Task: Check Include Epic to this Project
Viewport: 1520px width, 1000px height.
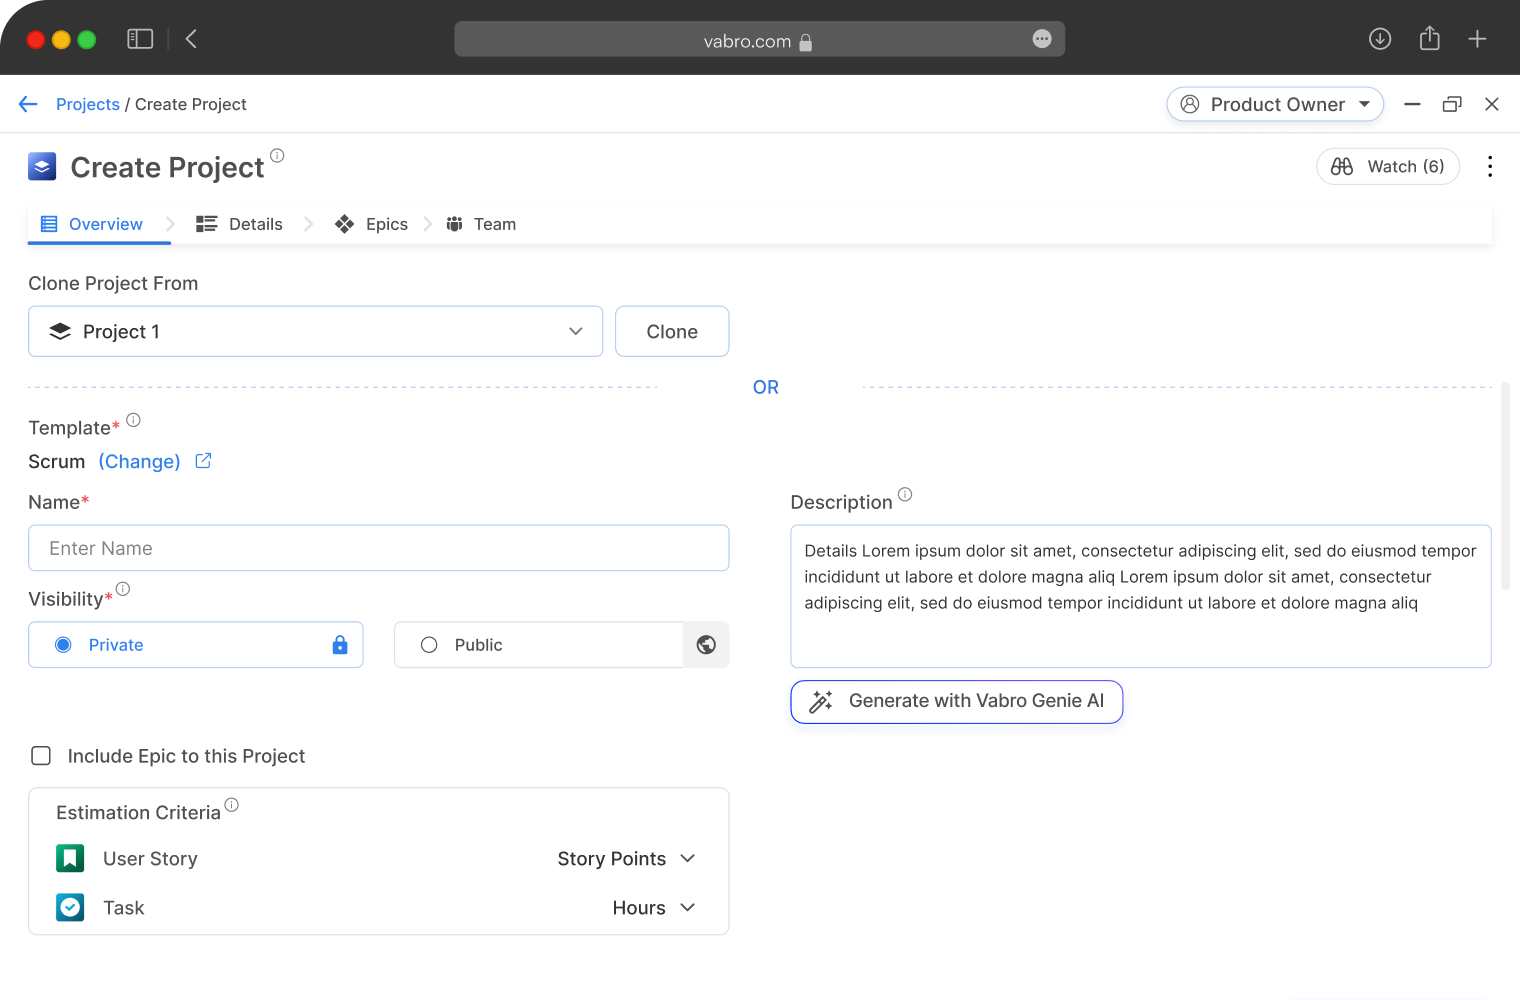Action: pos(41,756)
